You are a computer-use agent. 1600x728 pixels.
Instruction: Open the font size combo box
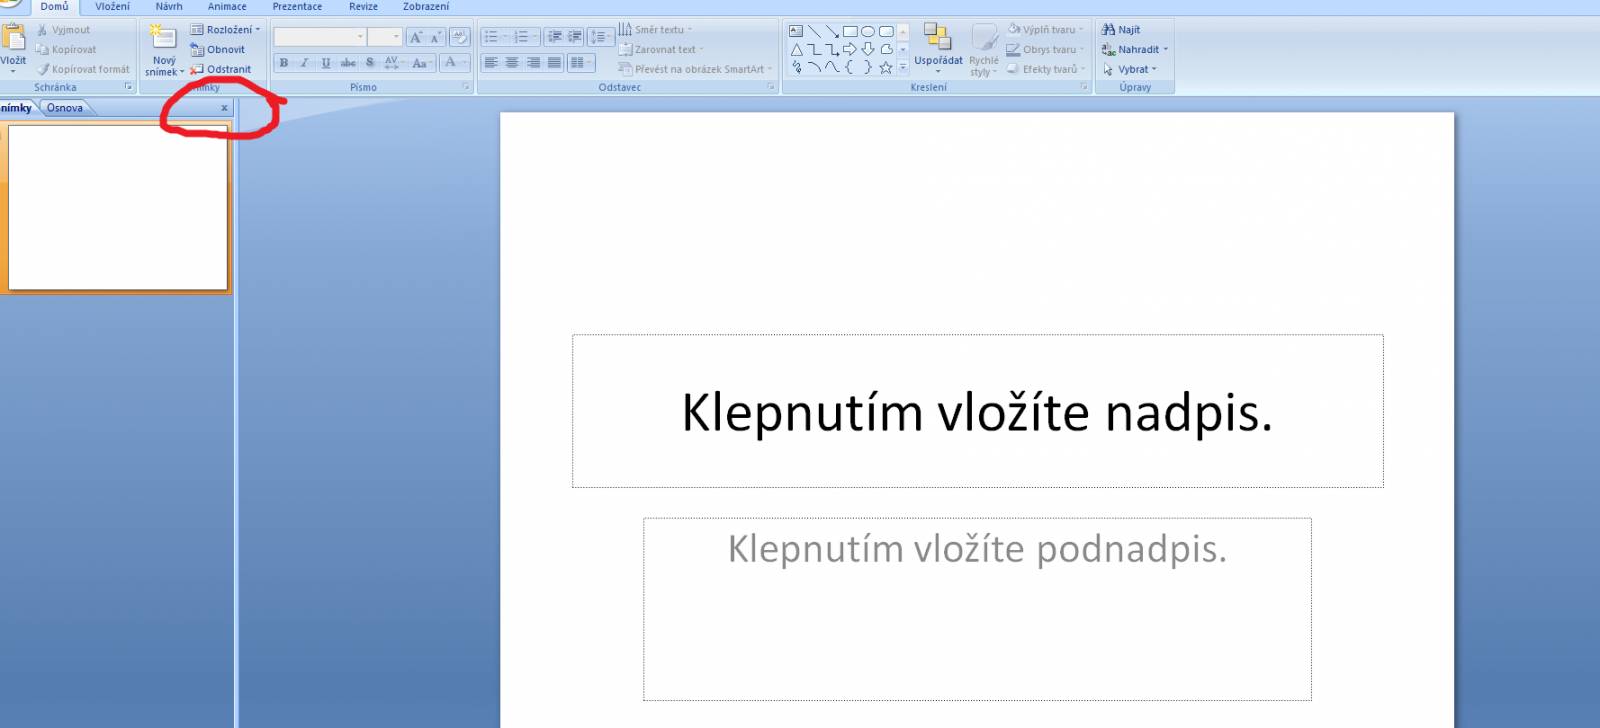[384, 37]
